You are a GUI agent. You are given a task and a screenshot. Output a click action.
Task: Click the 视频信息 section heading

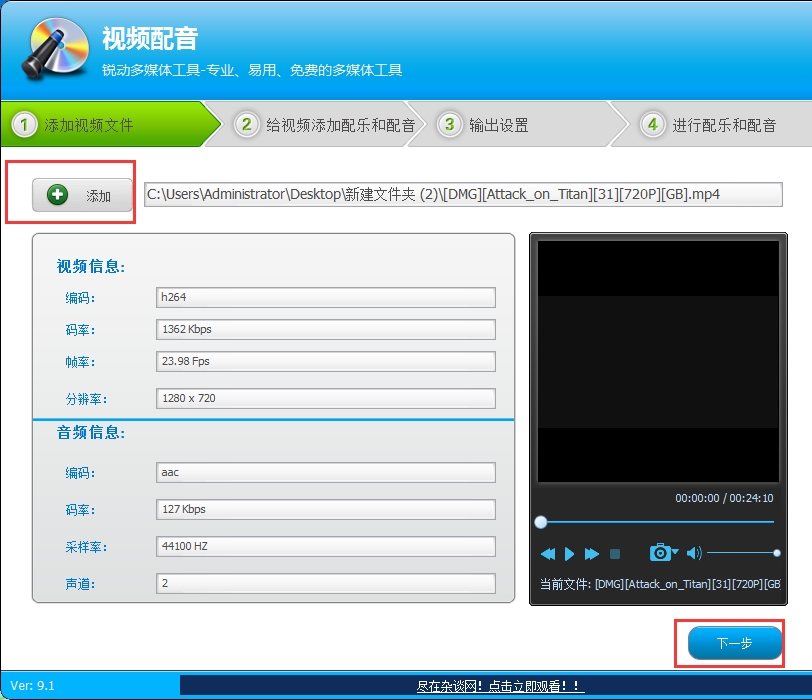click(x=91, y=267)
